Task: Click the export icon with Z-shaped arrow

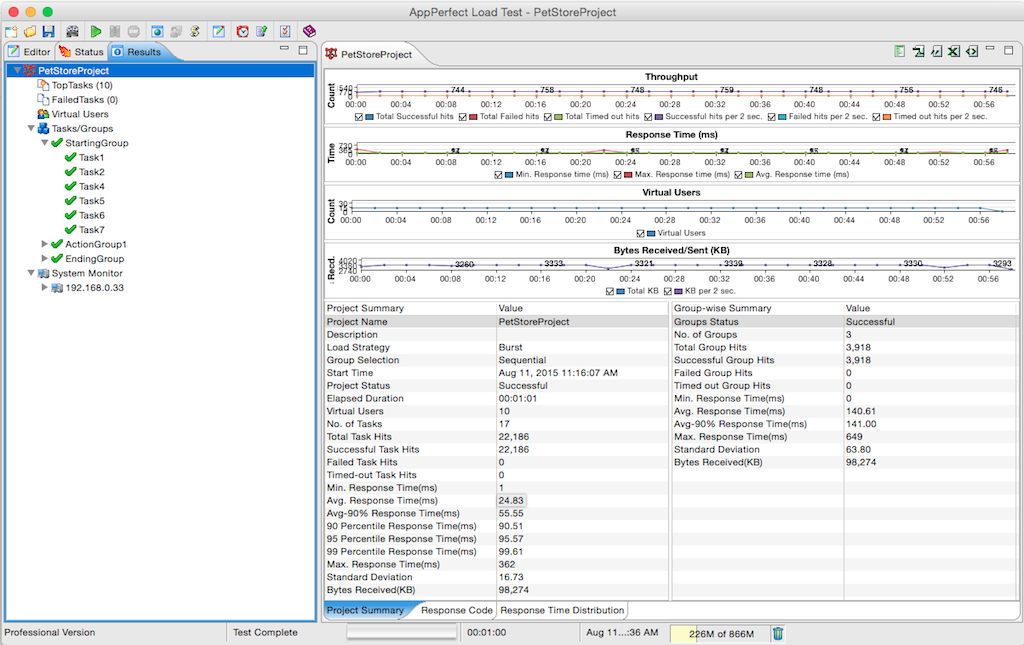Action: click(918, 51)
